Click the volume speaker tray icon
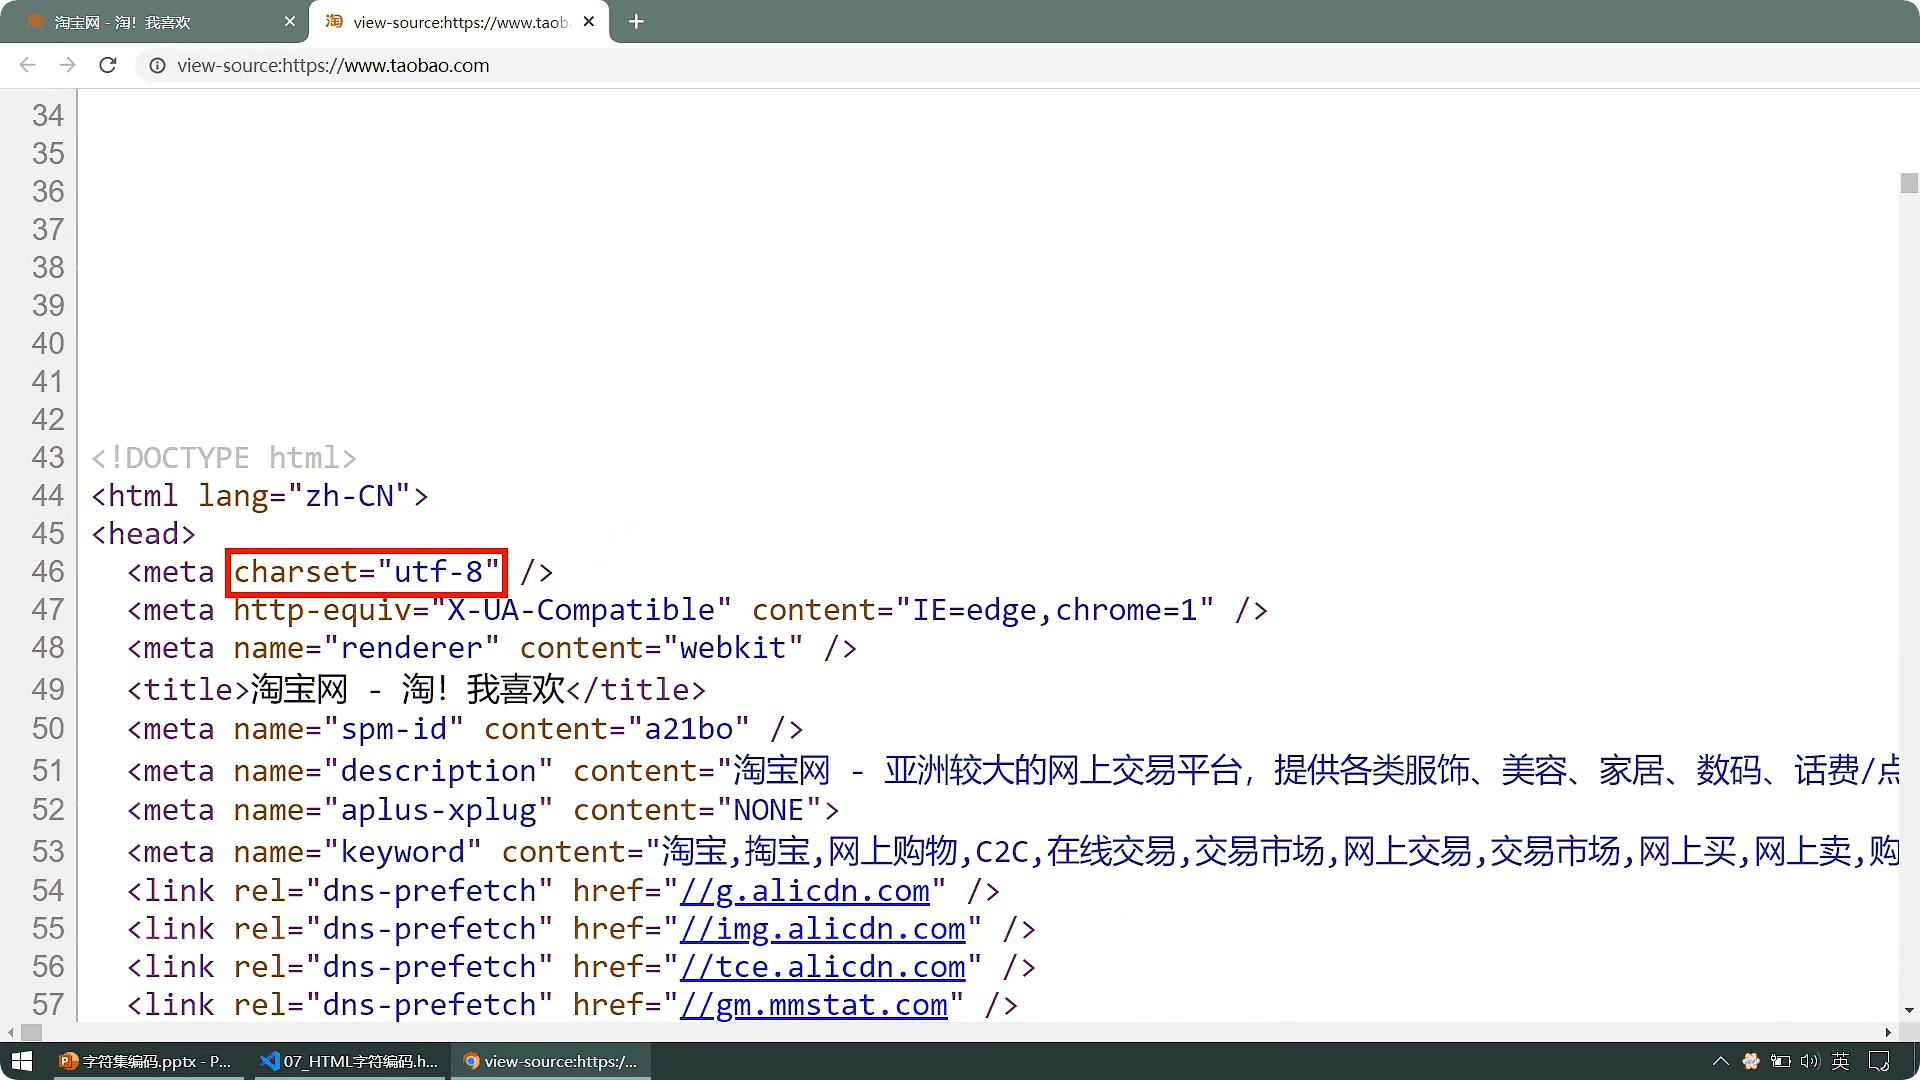Screen dimensions: 1920x1080 [x=1810, y=1061]
